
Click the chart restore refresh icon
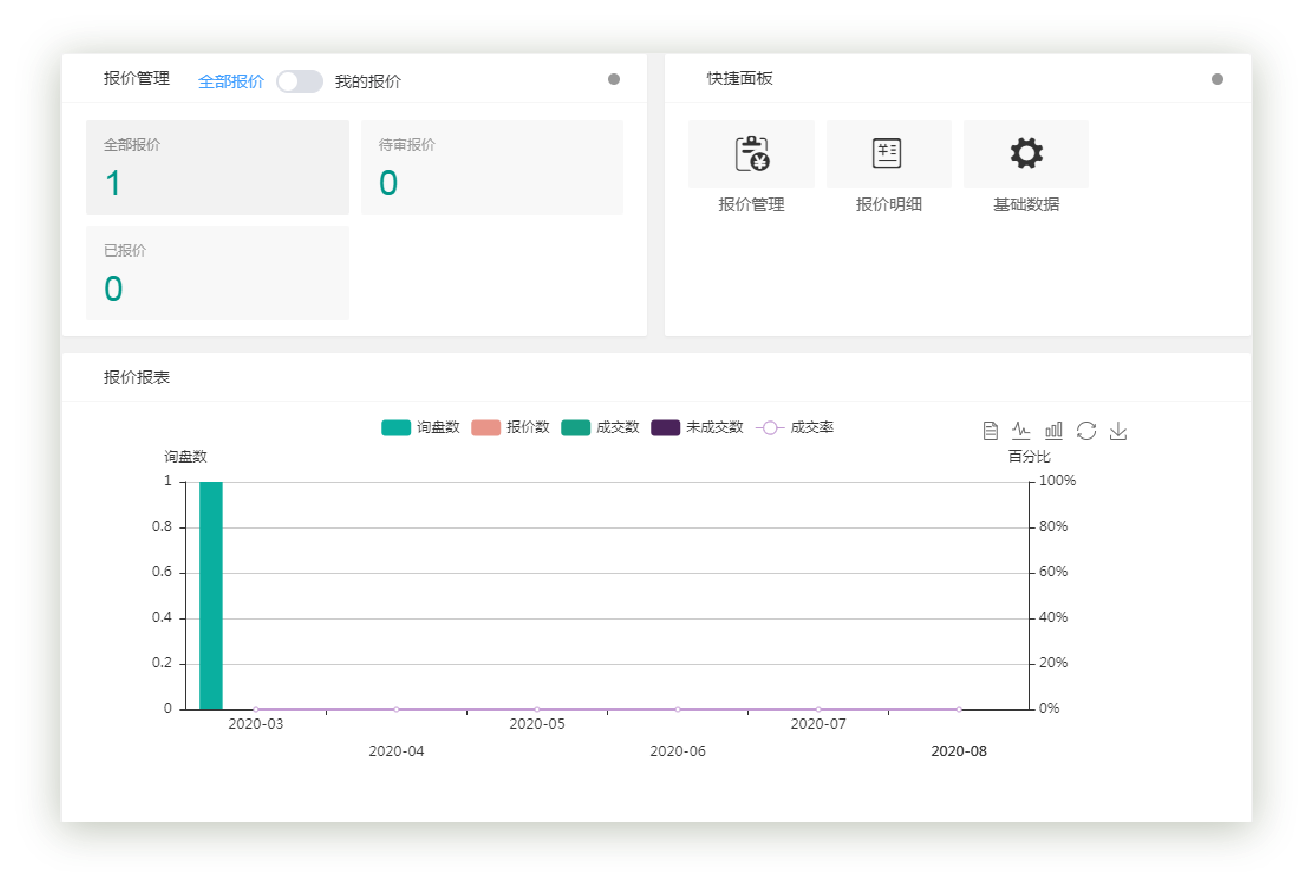tap(1086, 431)
